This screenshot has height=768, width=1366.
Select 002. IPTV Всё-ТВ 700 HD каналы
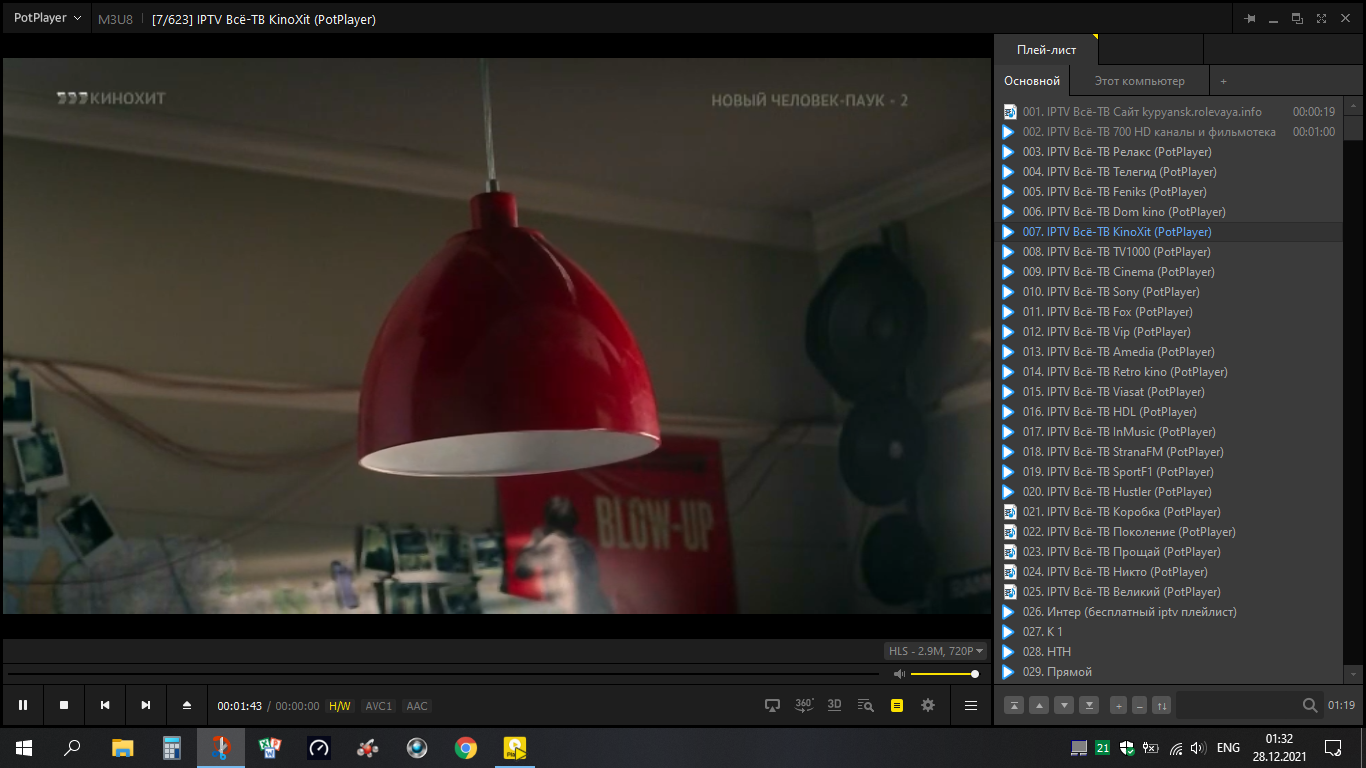coord(1170,132)
